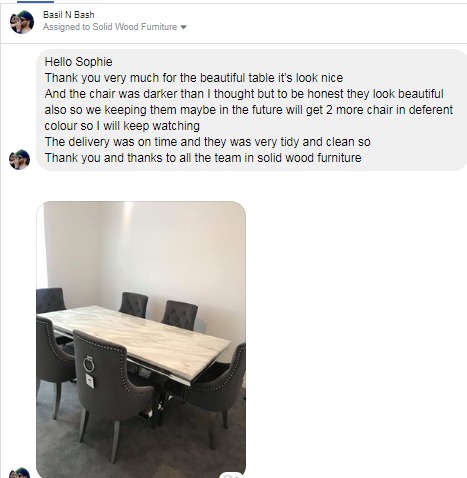Click the ring knocker on the chair in the photo
Screen dimensions: 467x478
89,364
